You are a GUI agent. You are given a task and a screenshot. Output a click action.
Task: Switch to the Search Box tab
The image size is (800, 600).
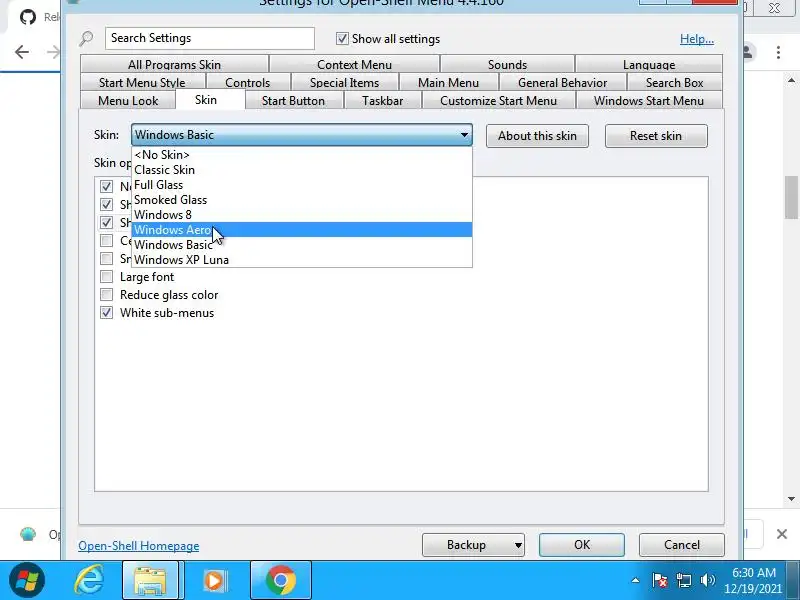(674, 83)
